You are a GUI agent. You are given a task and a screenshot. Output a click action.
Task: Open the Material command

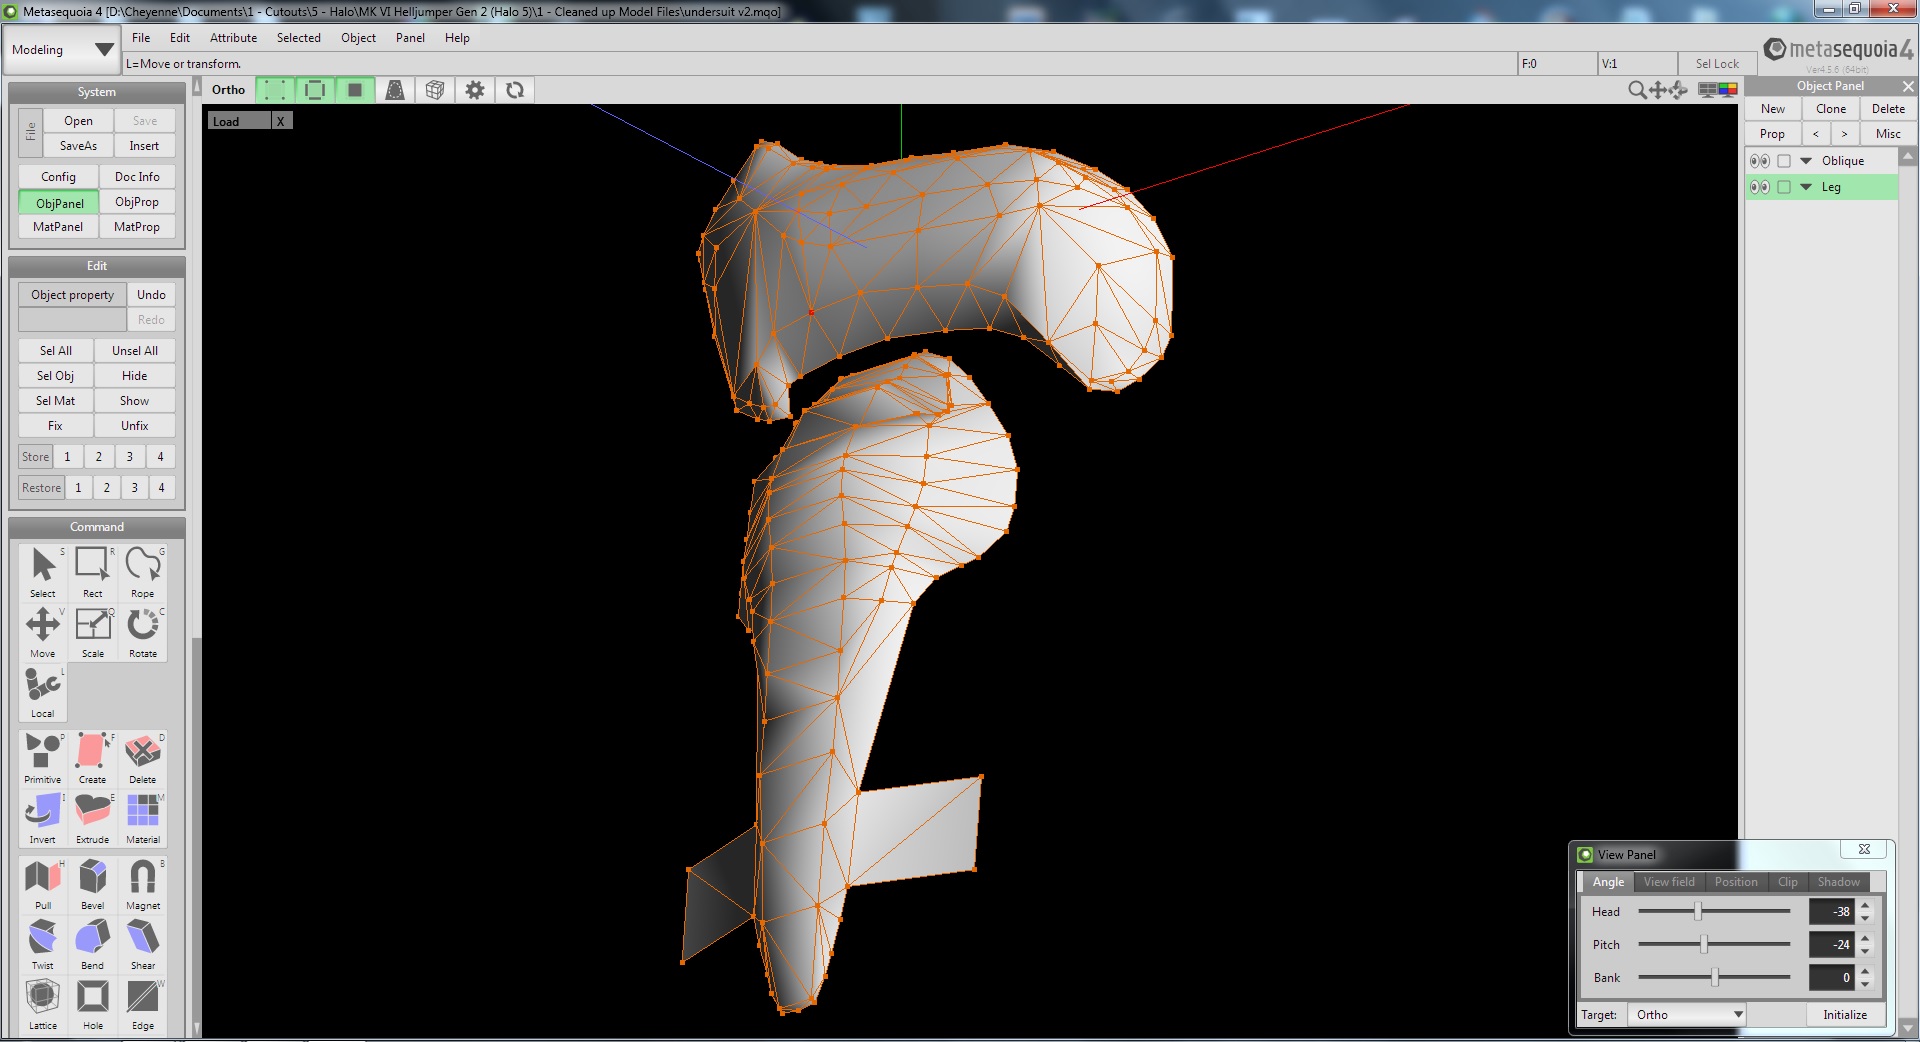point(143,818)
